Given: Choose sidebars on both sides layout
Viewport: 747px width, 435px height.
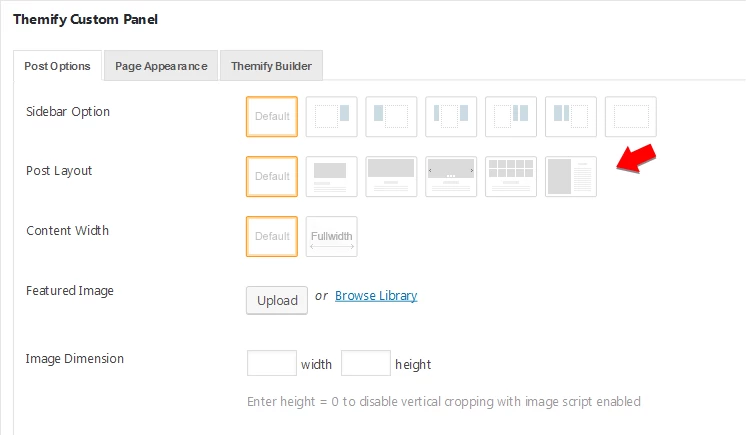Looking at the screenshot, I should click(x=451, y=117).
